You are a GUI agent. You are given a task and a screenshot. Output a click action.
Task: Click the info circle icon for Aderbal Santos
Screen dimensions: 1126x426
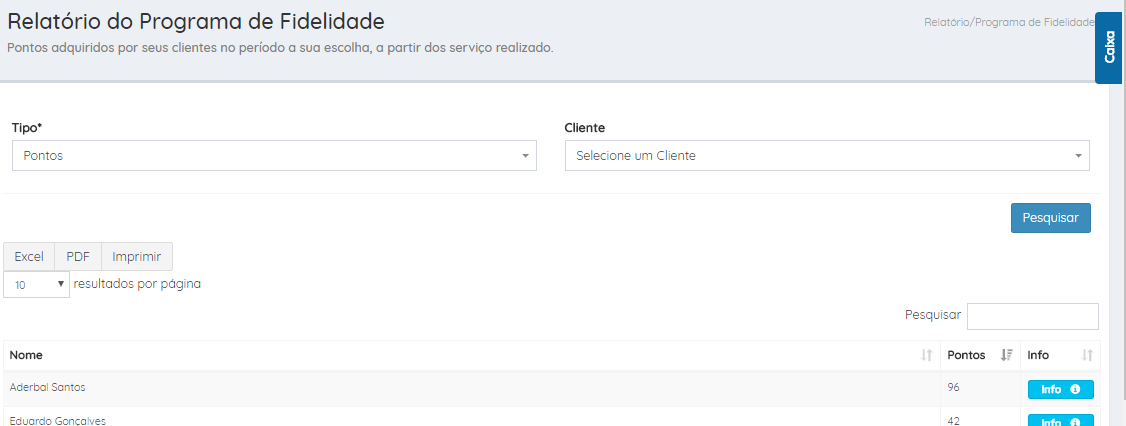[x=1075, y=390]
